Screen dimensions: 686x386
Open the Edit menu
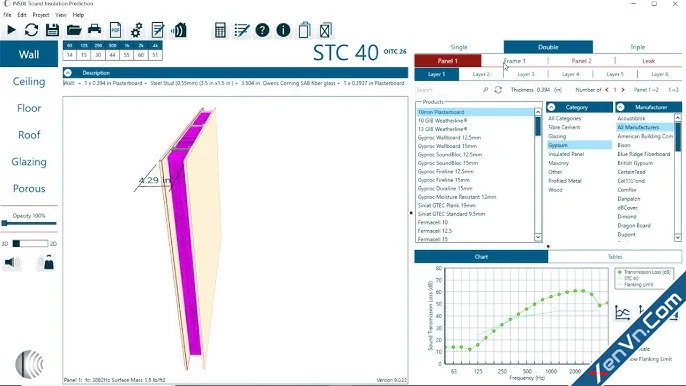22,15
